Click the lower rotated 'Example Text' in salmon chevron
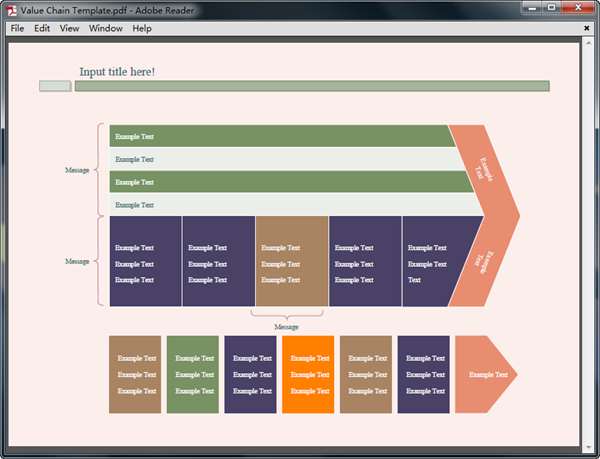600x459 pixels. pyautogui.click(x=483, y=262)
